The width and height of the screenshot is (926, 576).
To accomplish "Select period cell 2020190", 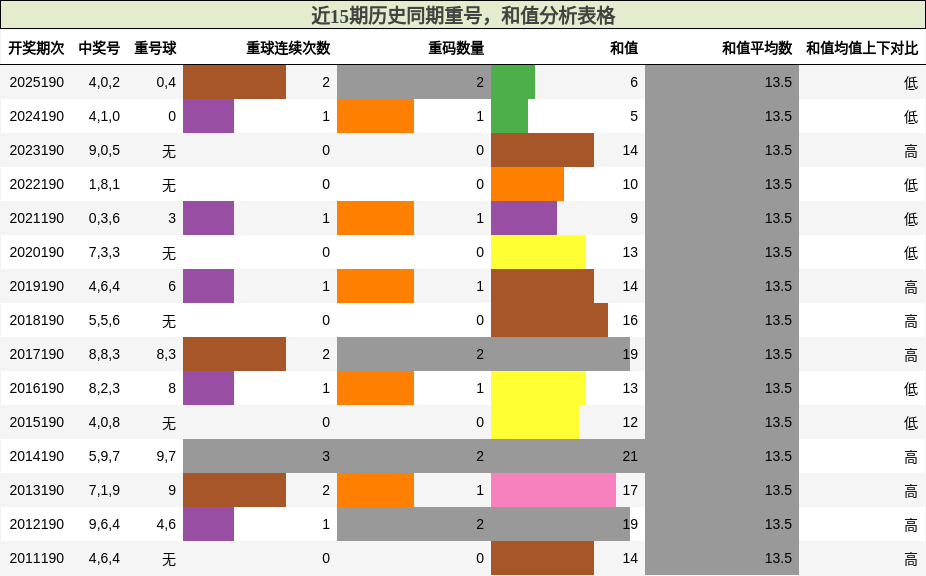I will coord(37,252).
